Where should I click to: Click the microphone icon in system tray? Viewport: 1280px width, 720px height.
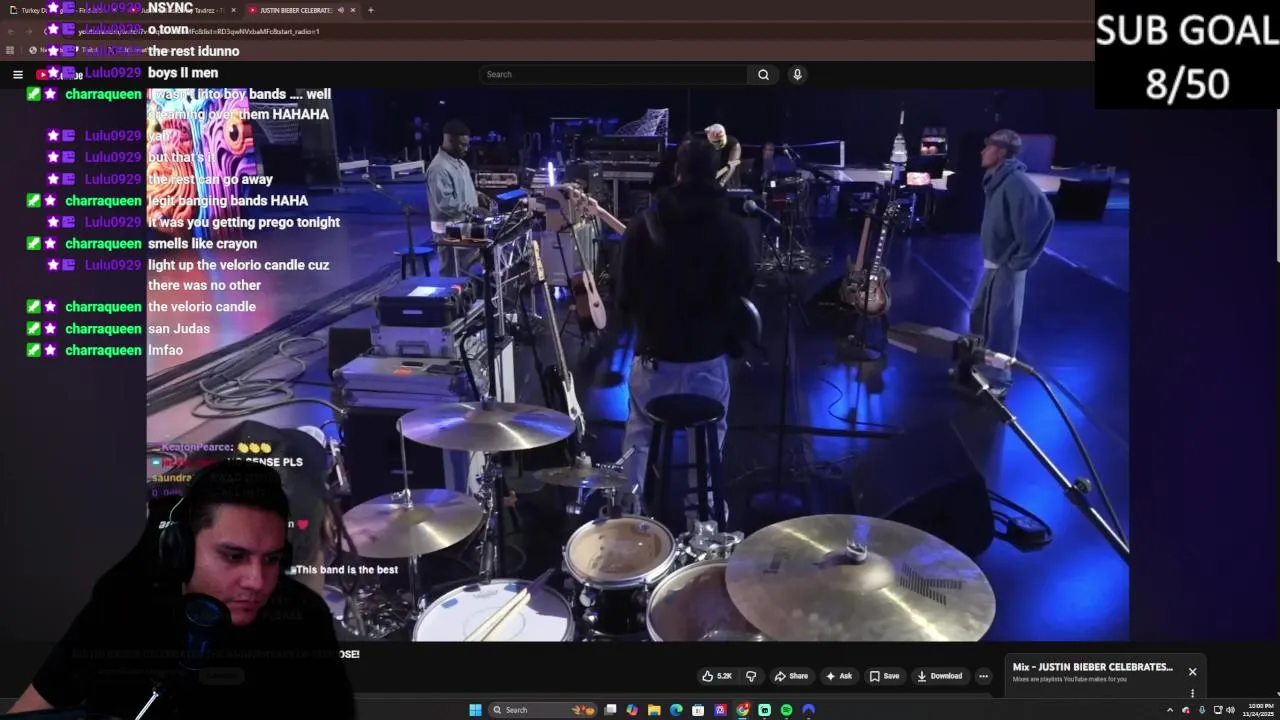pos(1201,710)
